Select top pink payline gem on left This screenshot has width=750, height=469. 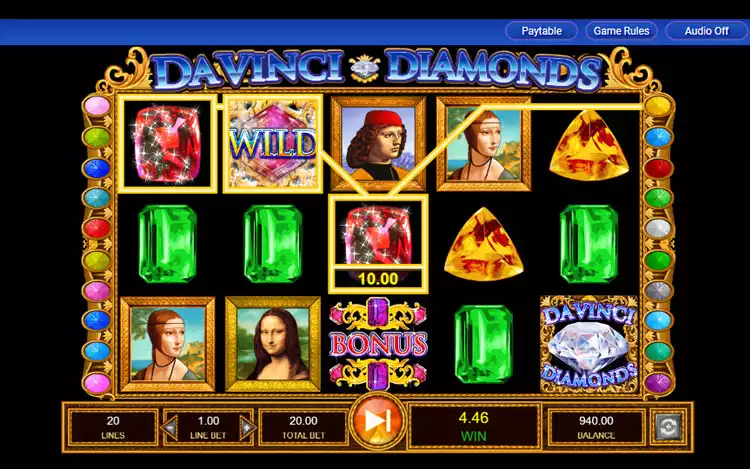(x=97, y=106)
